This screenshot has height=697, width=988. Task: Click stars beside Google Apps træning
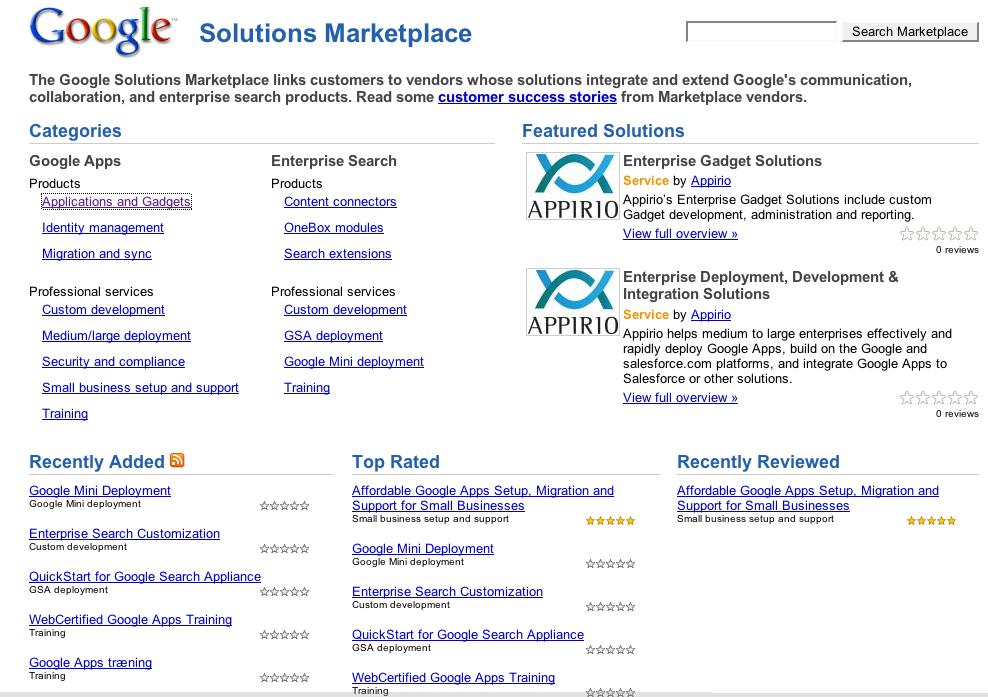(x=285, y=677)
